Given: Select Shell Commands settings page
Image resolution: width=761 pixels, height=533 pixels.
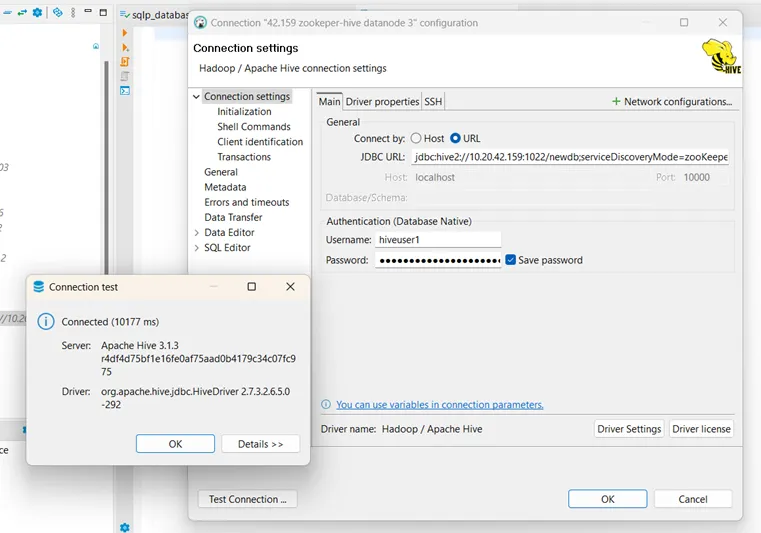Looking at the screenshot, I should click(254, 127).
